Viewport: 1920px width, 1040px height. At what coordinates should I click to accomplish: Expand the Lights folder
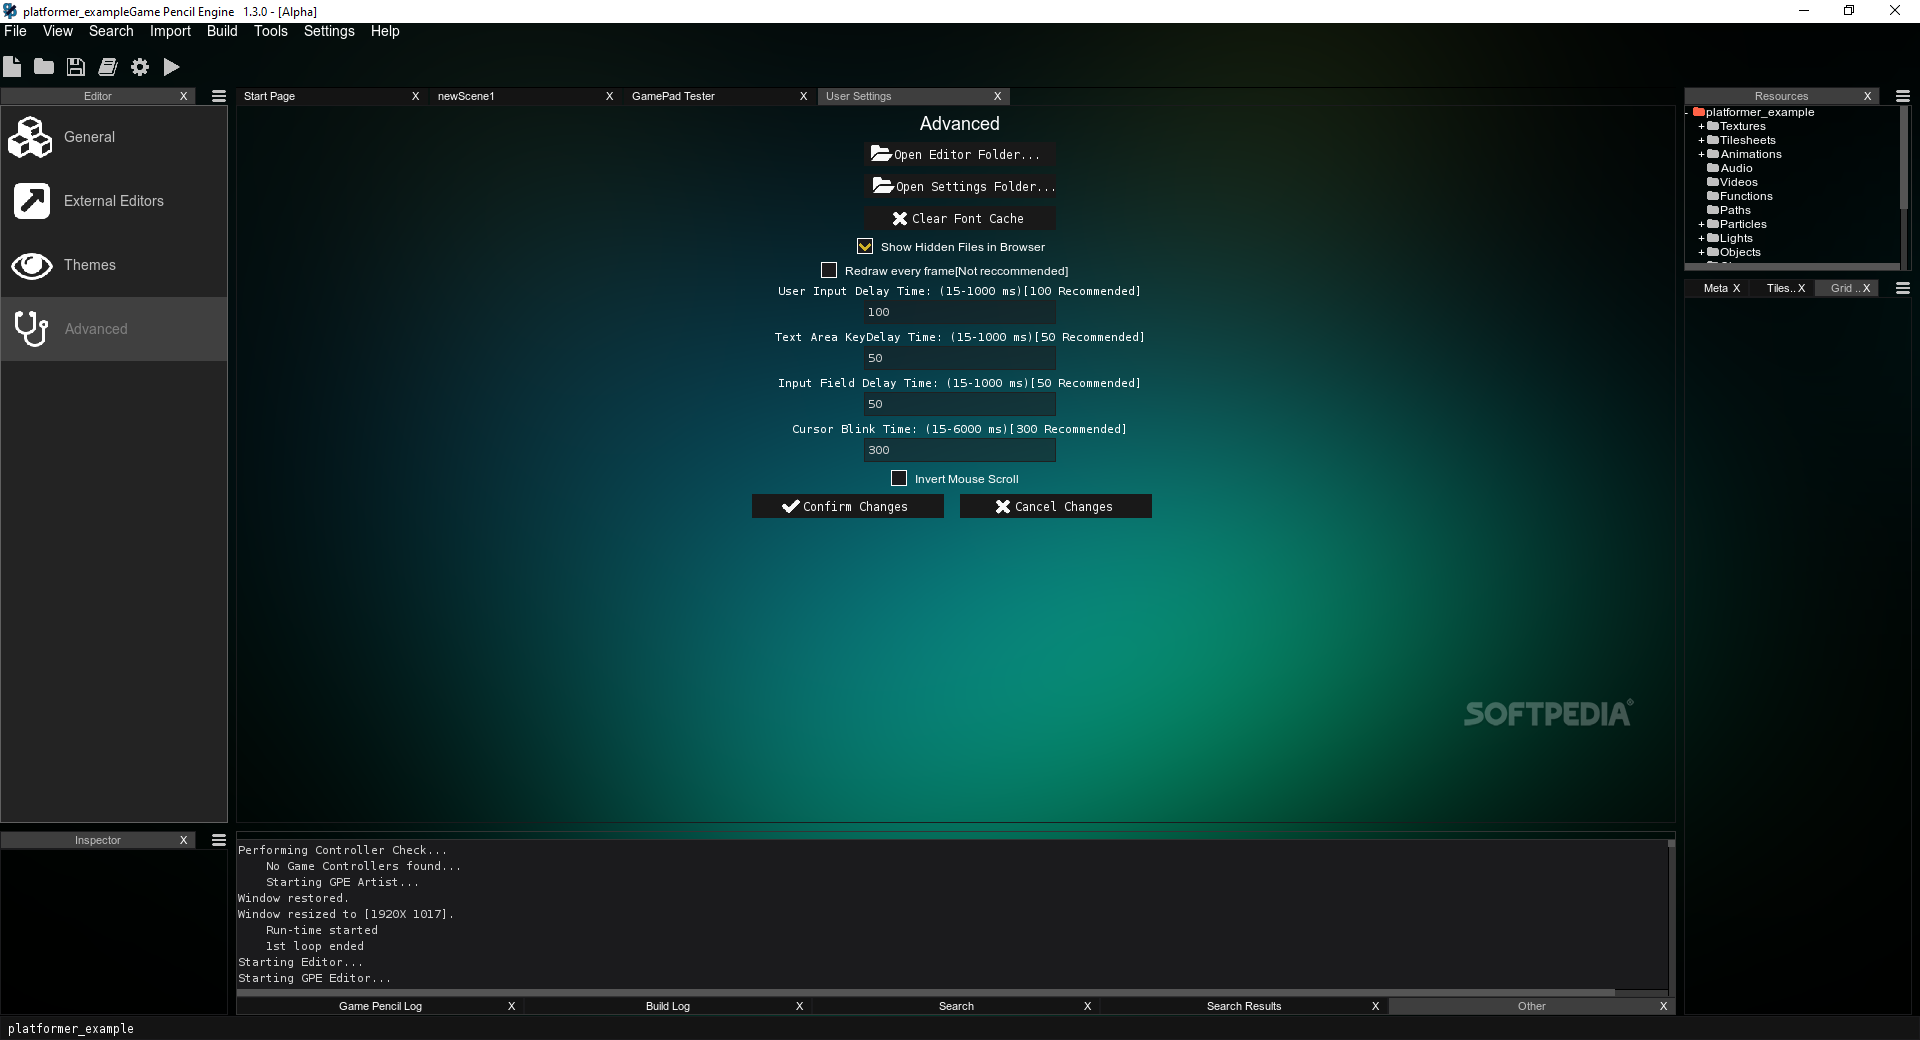[1701, 239]
